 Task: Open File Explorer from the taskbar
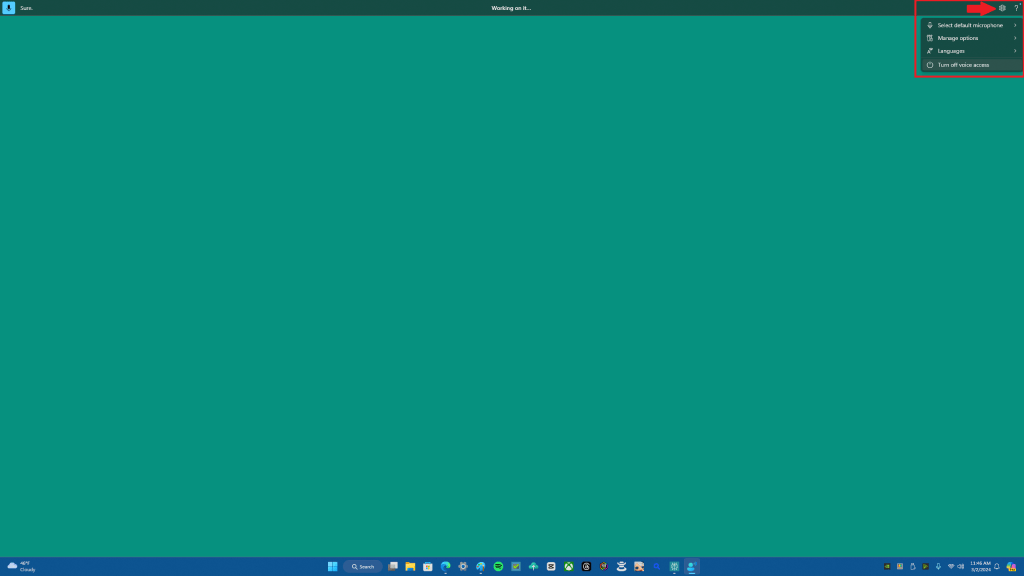coord(410,566)
